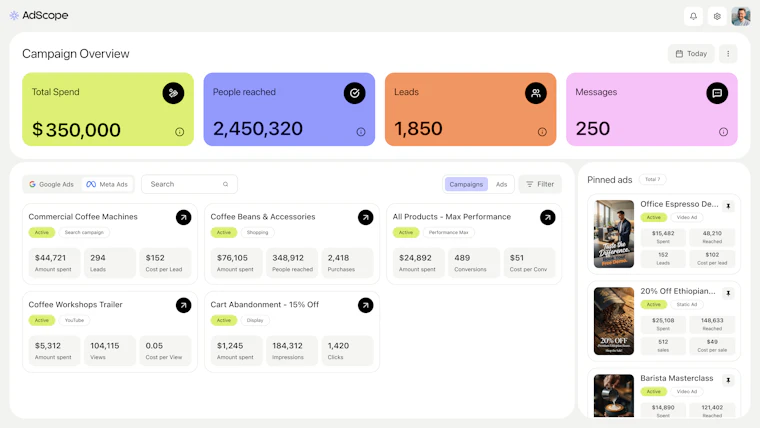760x428 pixels.
Task: Switch to the Meta Ads tab
Action: 107,184
